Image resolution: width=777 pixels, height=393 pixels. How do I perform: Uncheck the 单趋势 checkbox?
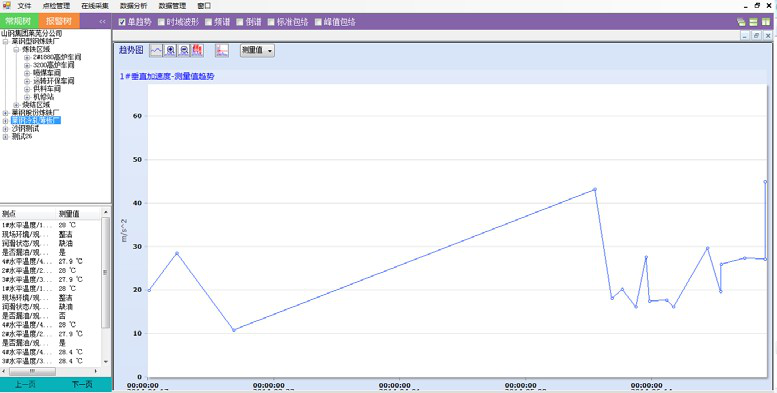pos(122,22)
